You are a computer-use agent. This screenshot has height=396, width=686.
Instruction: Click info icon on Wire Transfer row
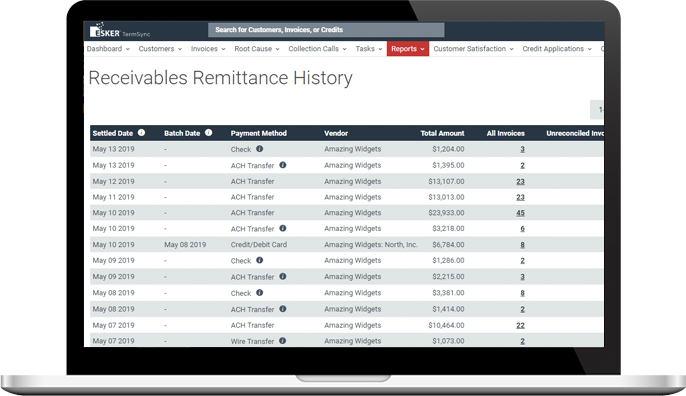tap(283, 340)
